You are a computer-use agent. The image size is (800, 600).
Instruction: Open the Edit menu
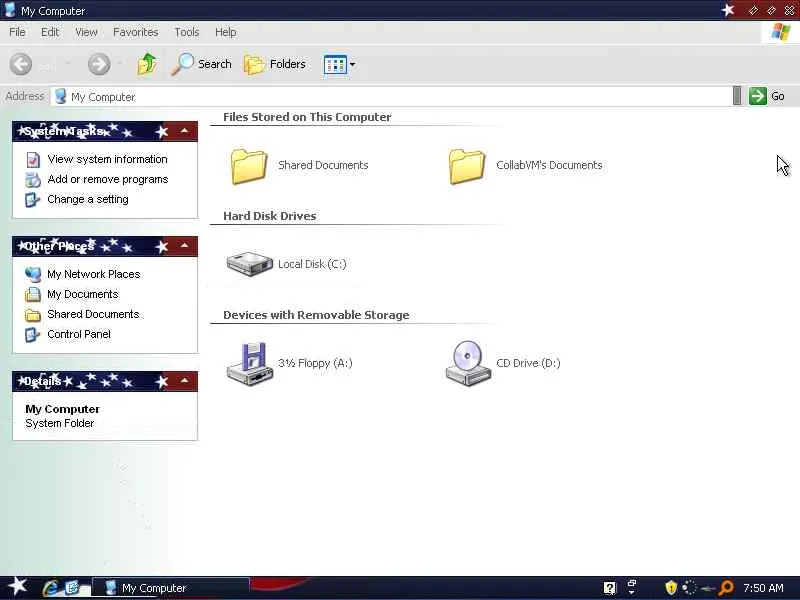click(x=50, y=32)
